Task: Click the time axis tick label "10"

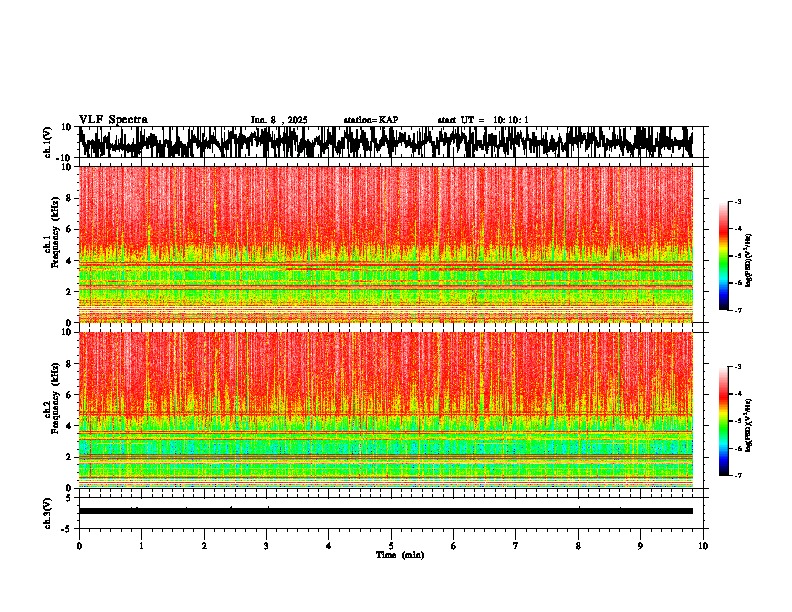Action: click(x=703, y=546)
